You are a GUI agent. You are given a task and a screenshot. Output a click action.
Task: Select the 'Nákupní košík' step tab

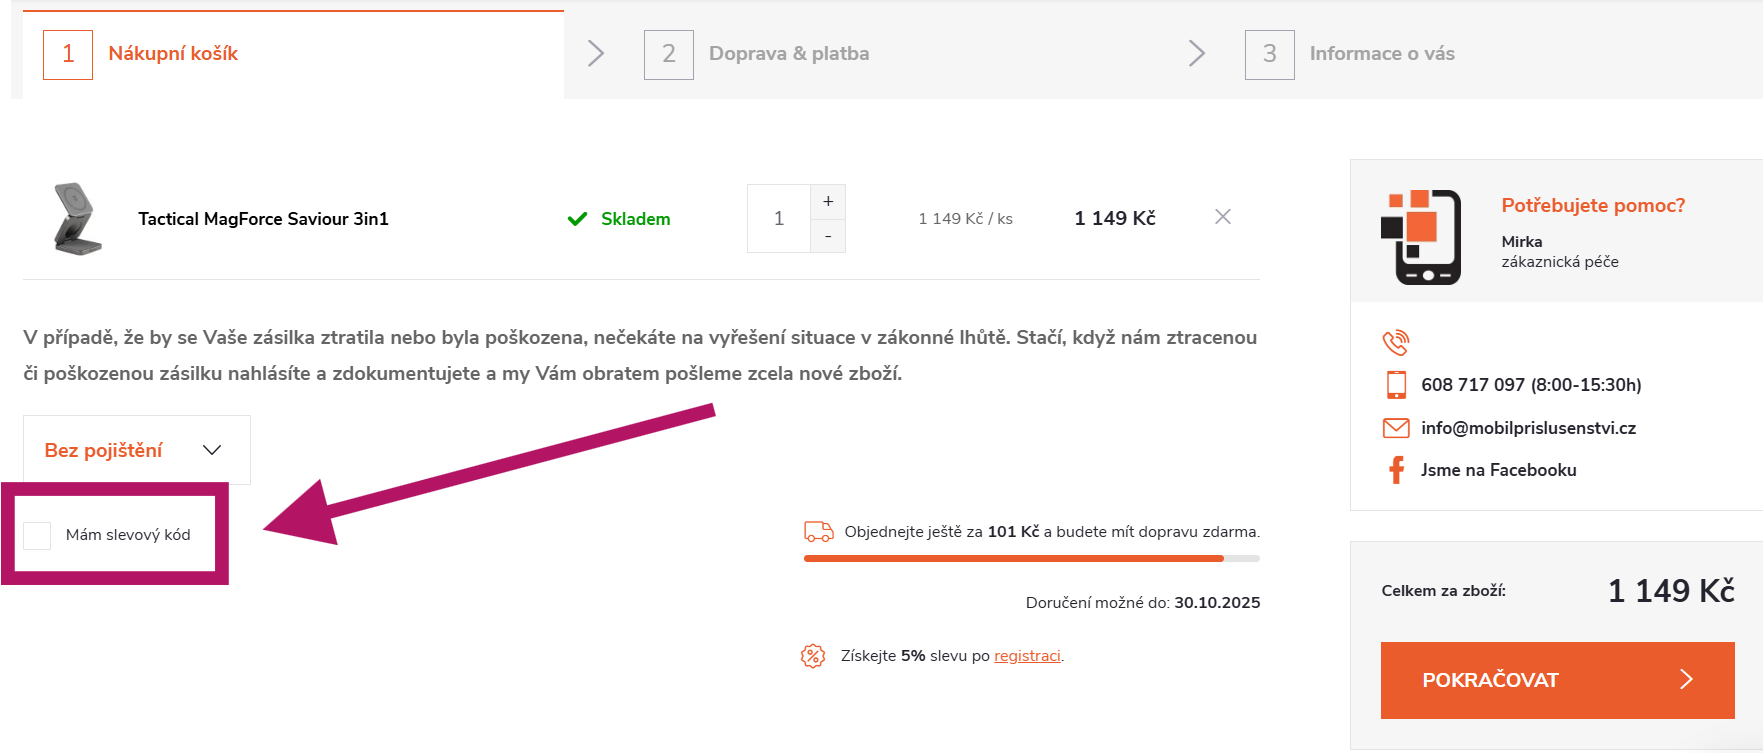point(172,54)
